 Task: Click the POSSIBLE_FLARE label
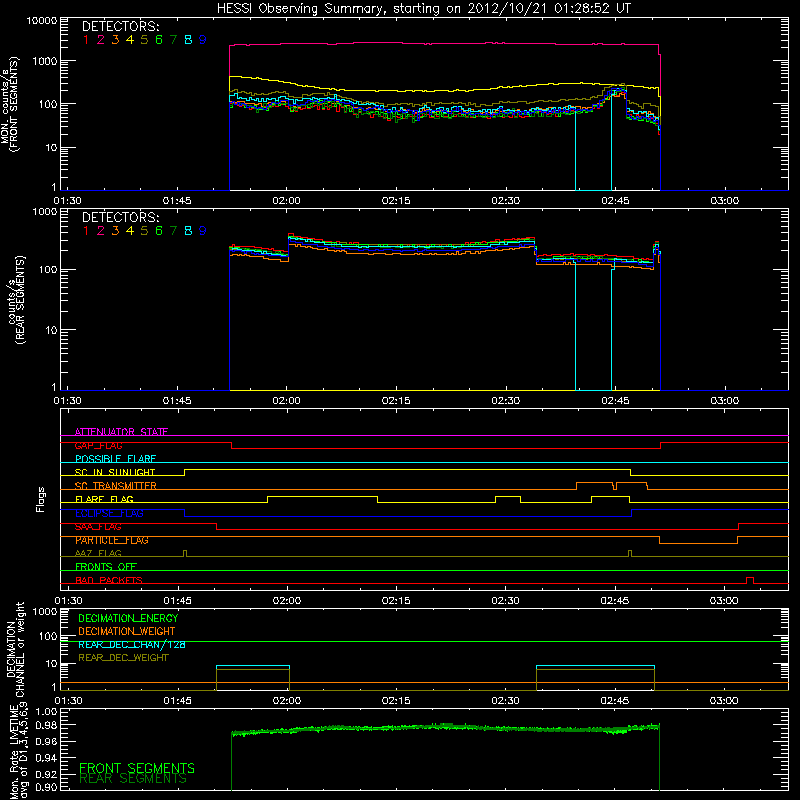pyautogui.click(x=115, y=459)
